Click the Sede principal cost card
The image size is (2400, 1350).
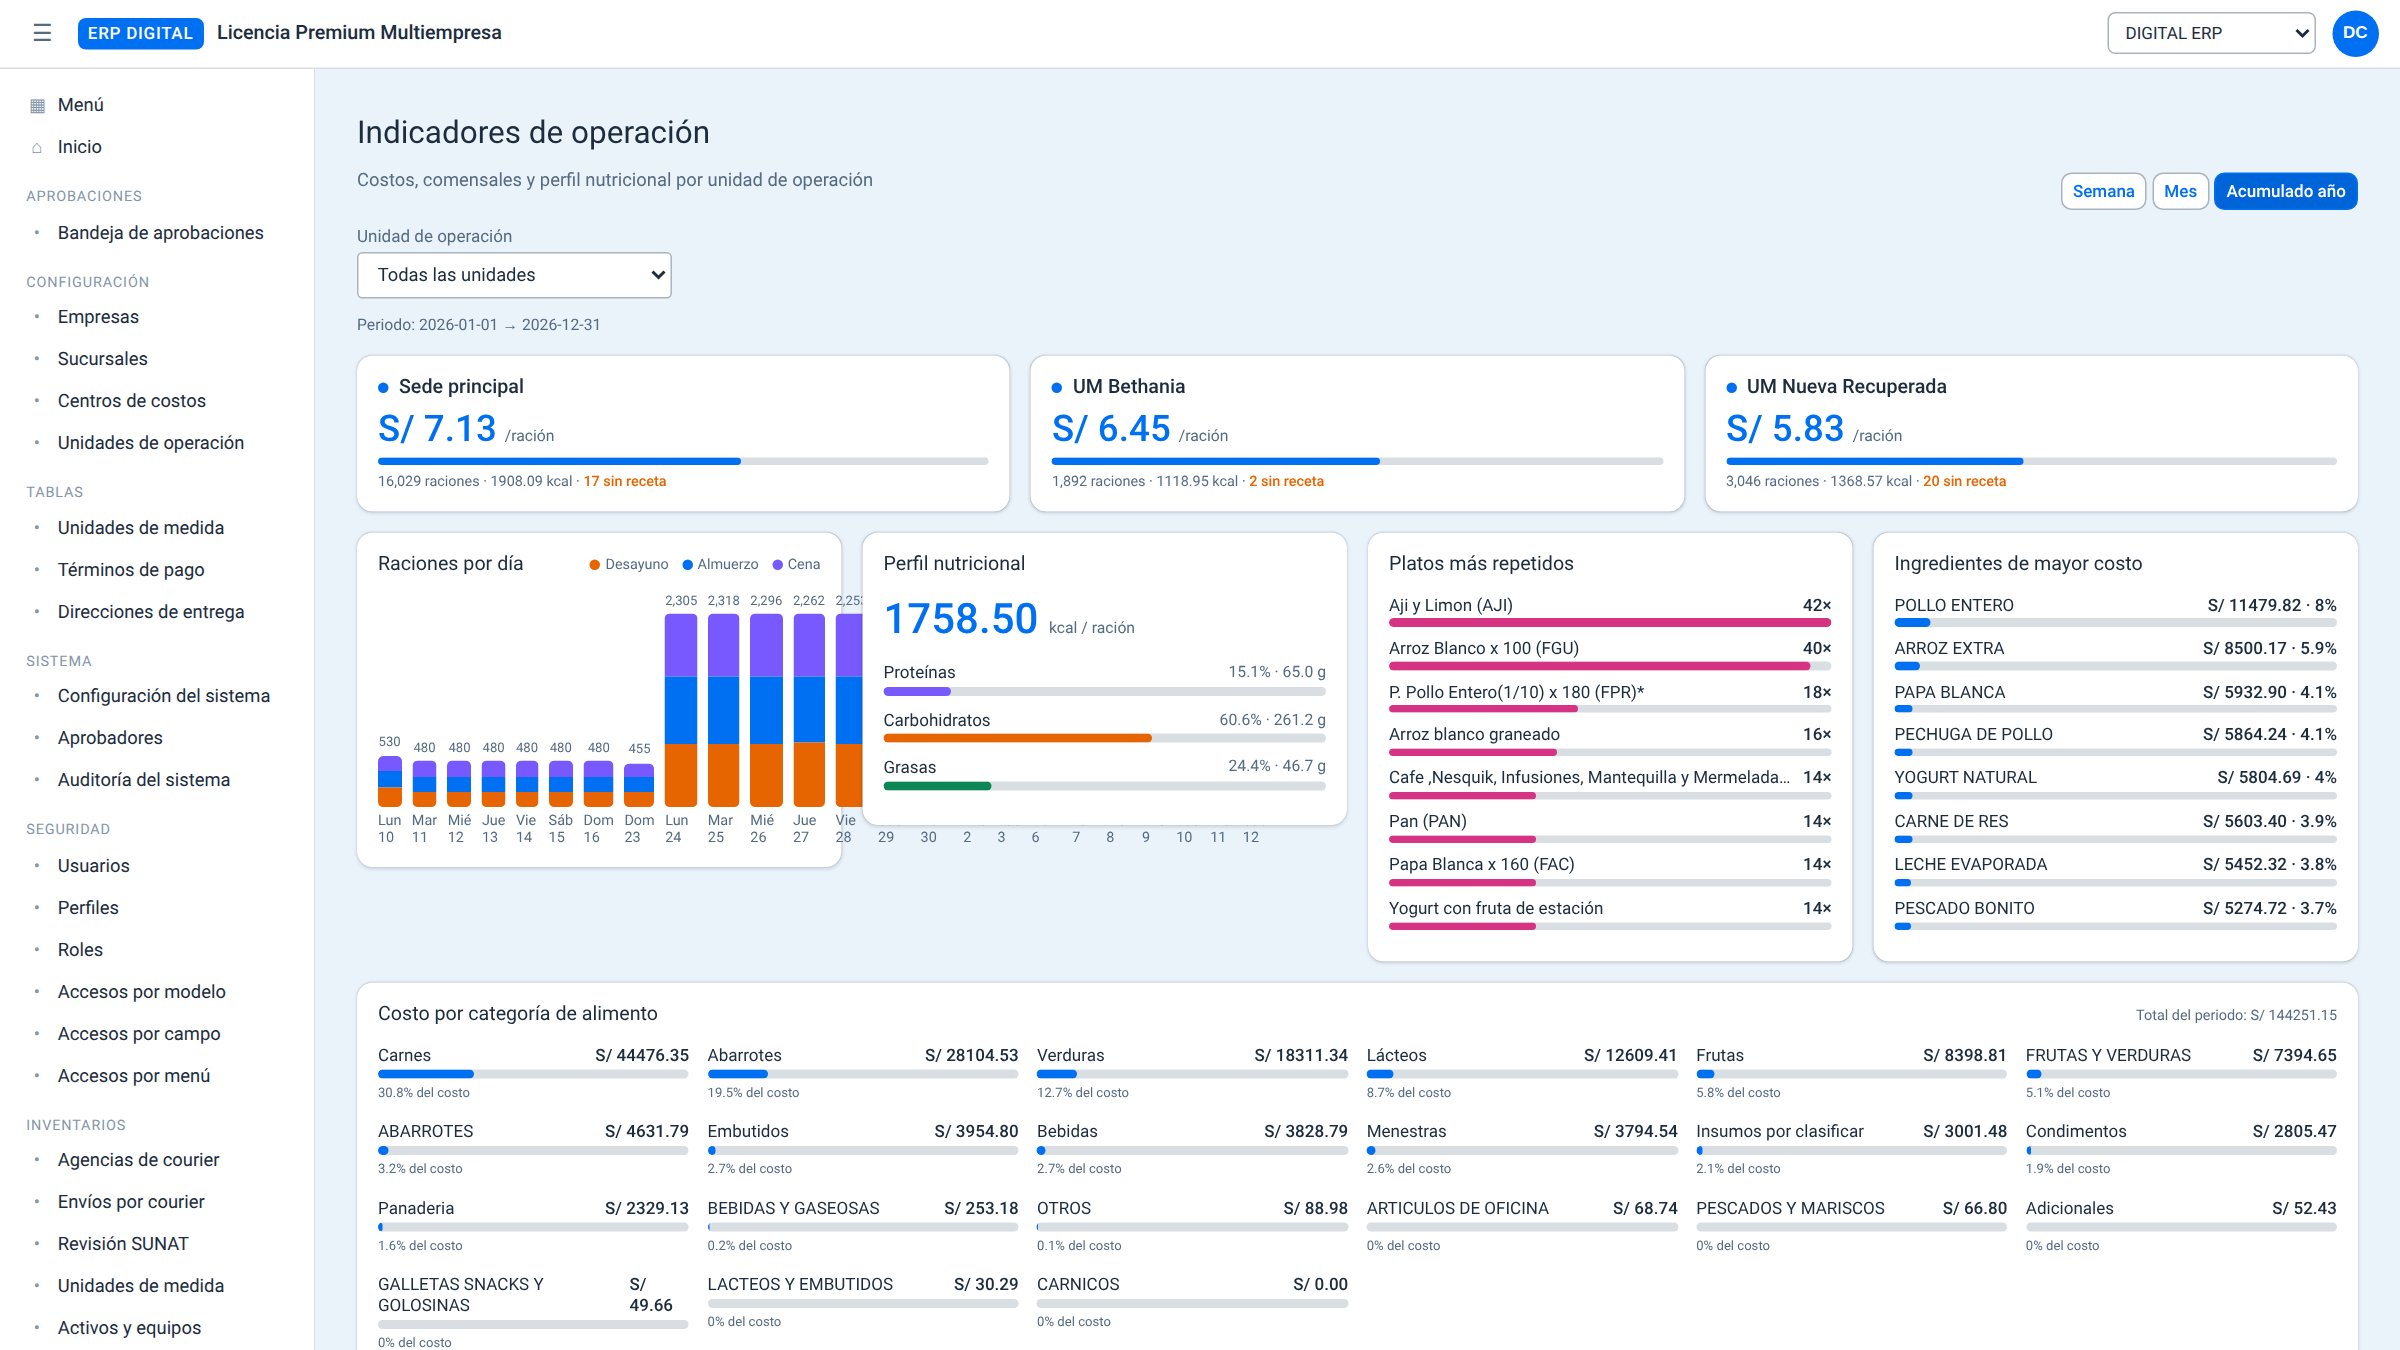tap(683, 434)
